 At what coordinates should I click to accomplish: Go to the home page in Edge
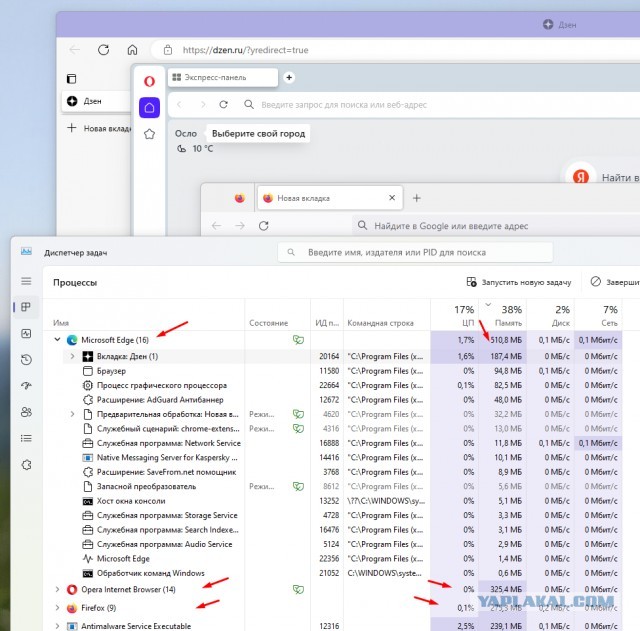coord(132,50)
